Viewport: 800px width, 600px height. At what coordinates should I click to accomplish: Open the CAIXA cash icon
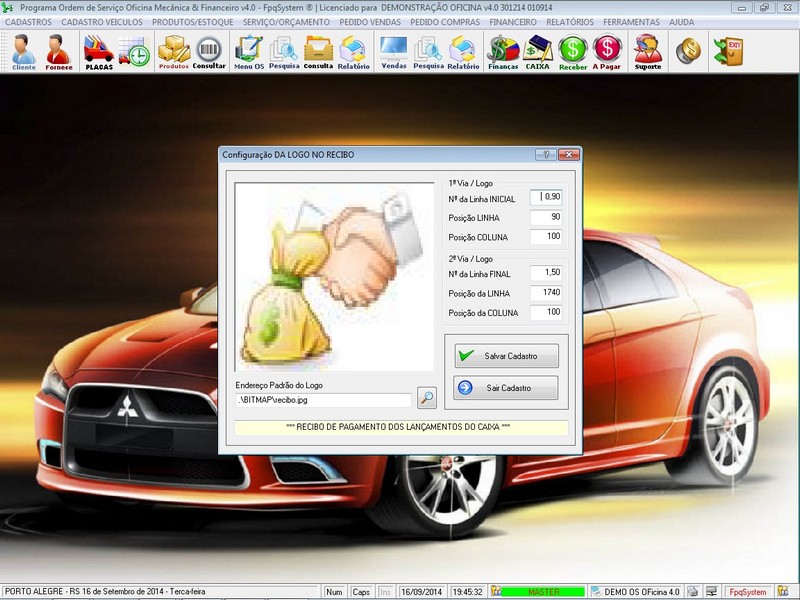click(x=538, y=52)
